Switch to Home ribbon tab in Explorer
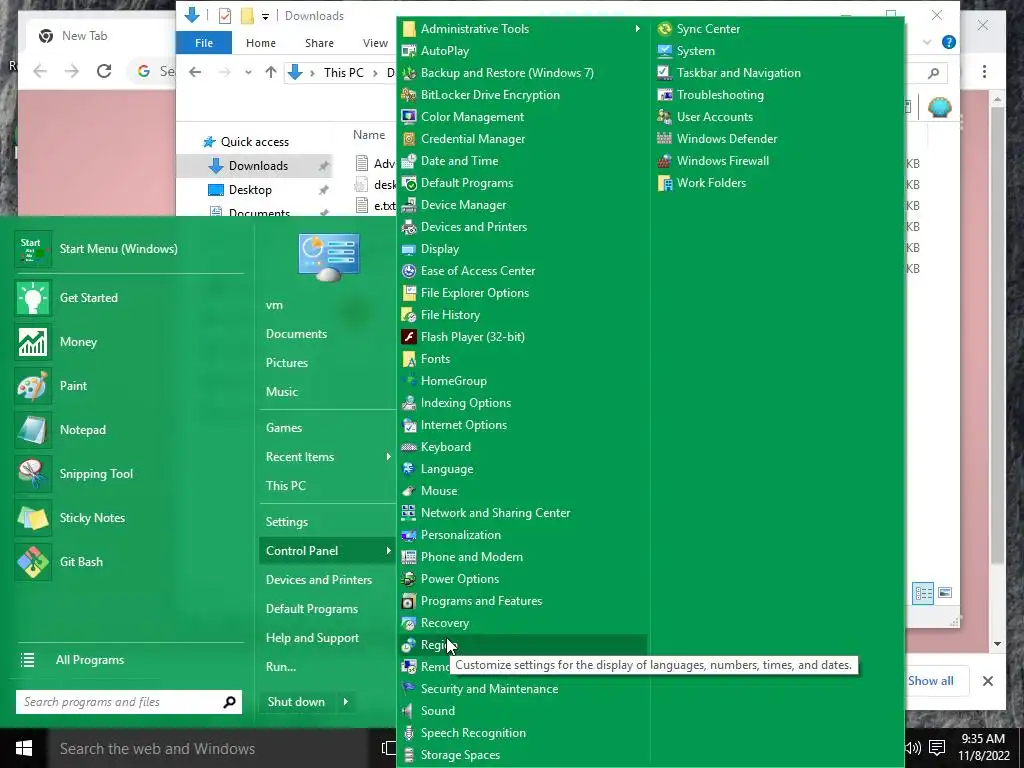The image size is (1024, 768). [261, 43]
